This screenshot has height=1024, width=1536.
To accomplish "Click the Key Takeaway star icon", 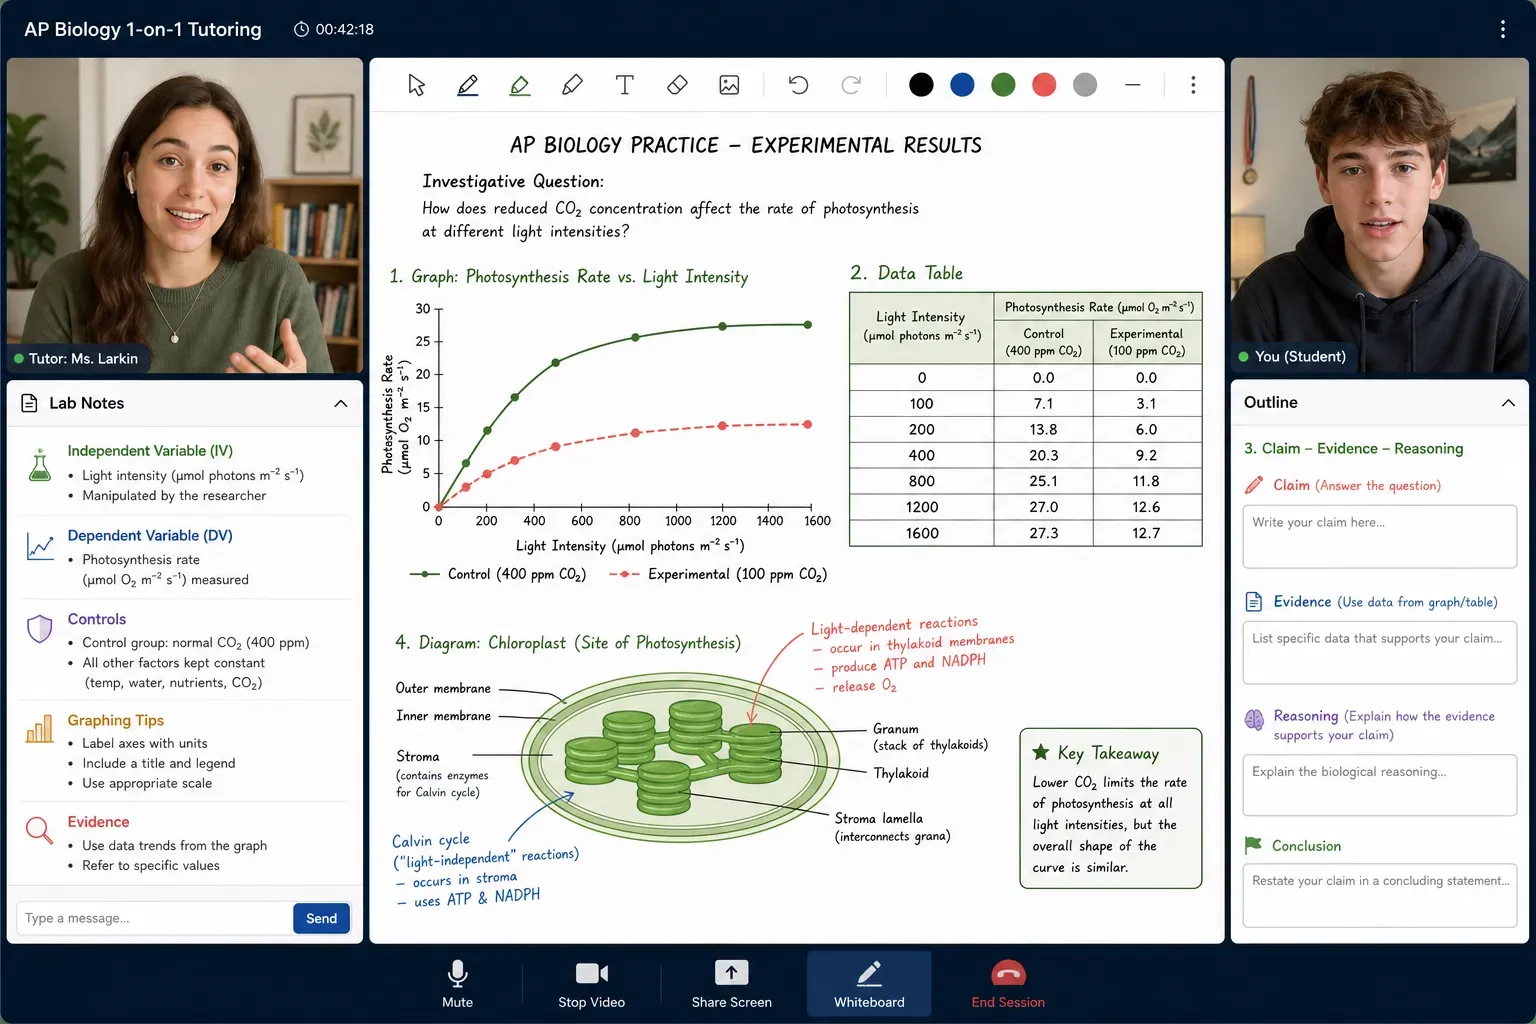I will tap(1040, 752).
